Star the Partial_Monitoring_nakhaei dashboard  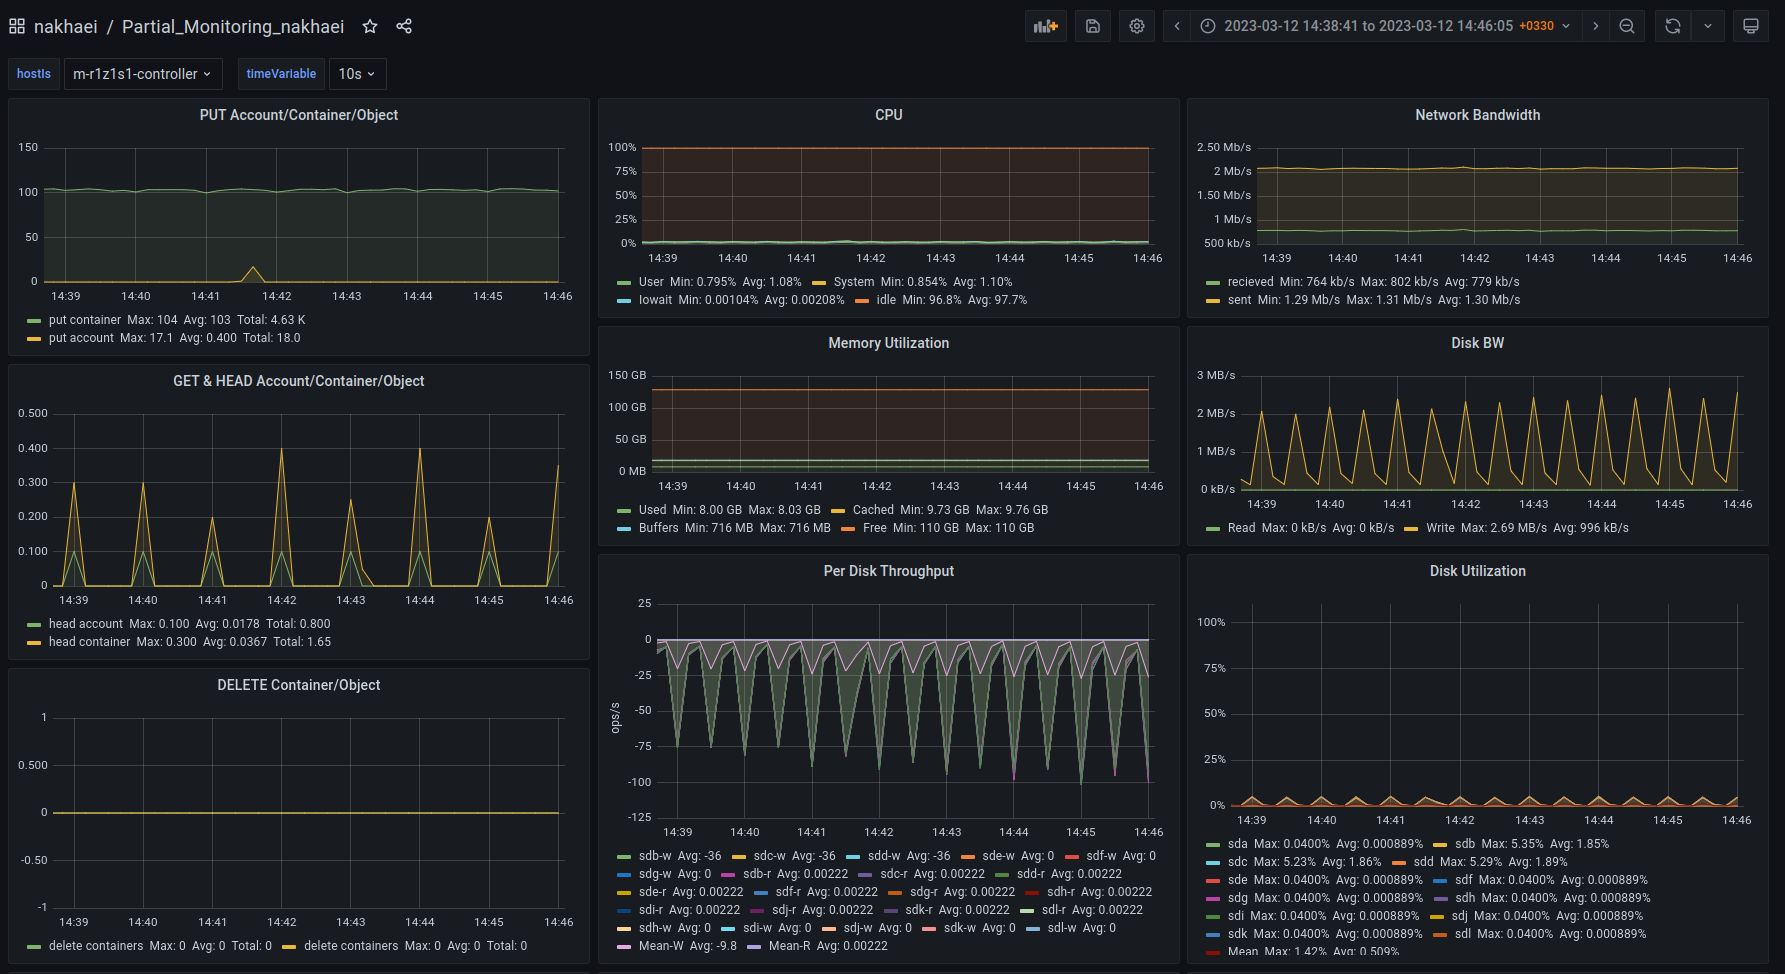click(370, 26)
